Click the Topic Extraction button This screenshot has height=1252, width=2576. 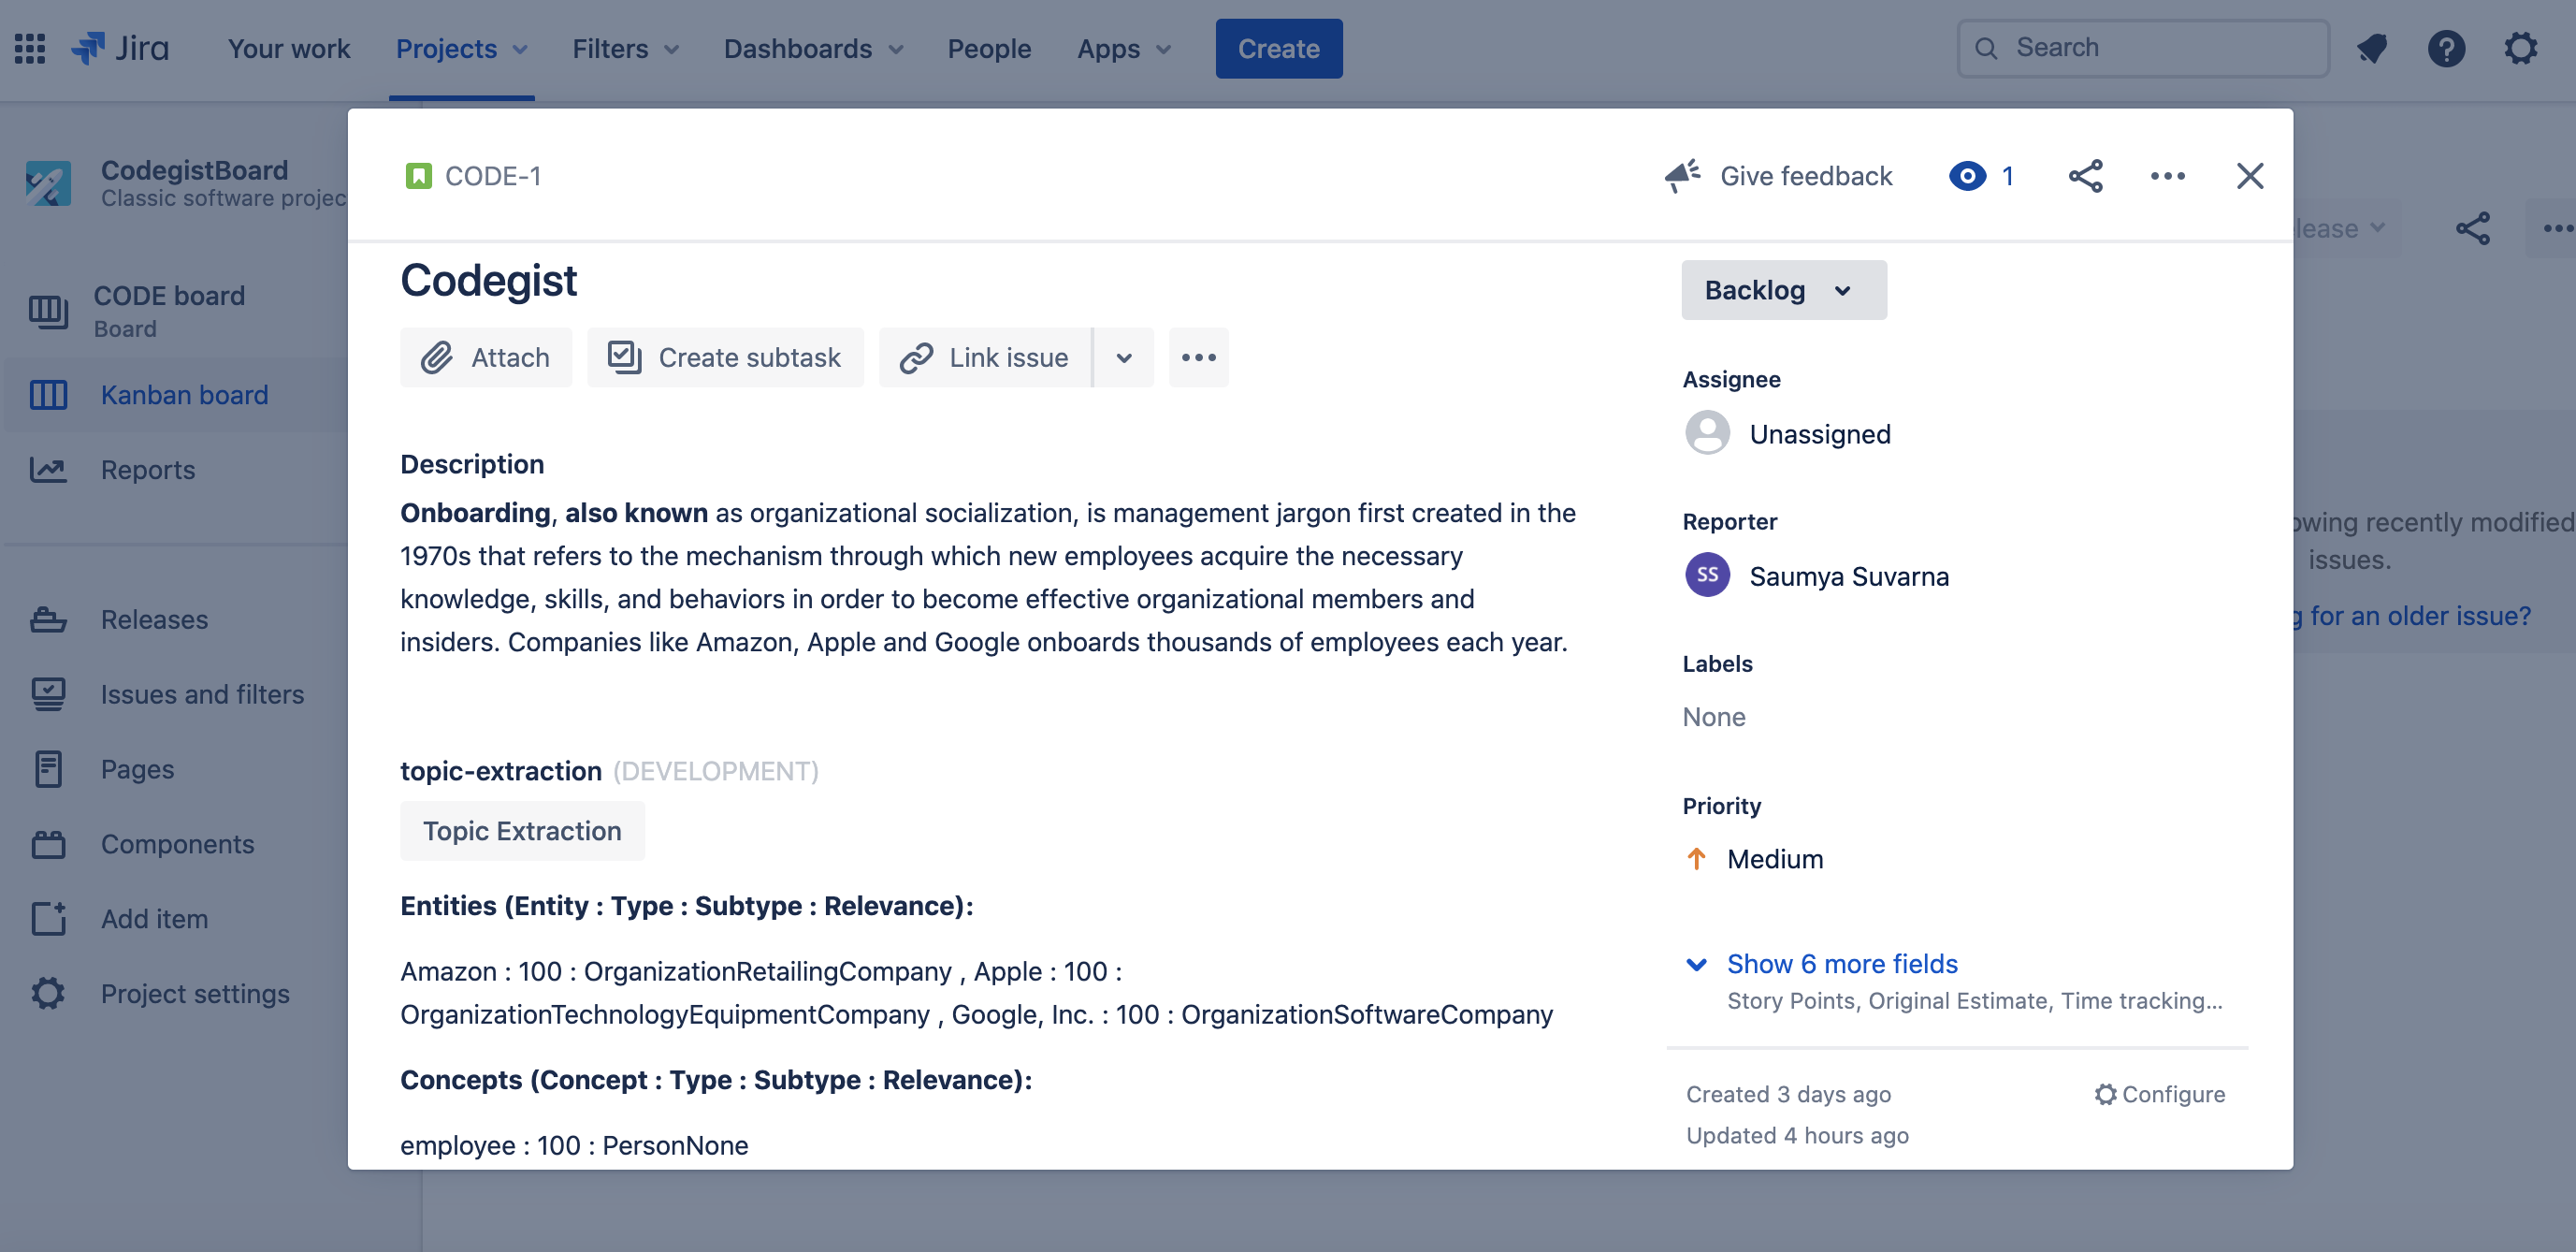pyautogui.click(x=522, y=830)
